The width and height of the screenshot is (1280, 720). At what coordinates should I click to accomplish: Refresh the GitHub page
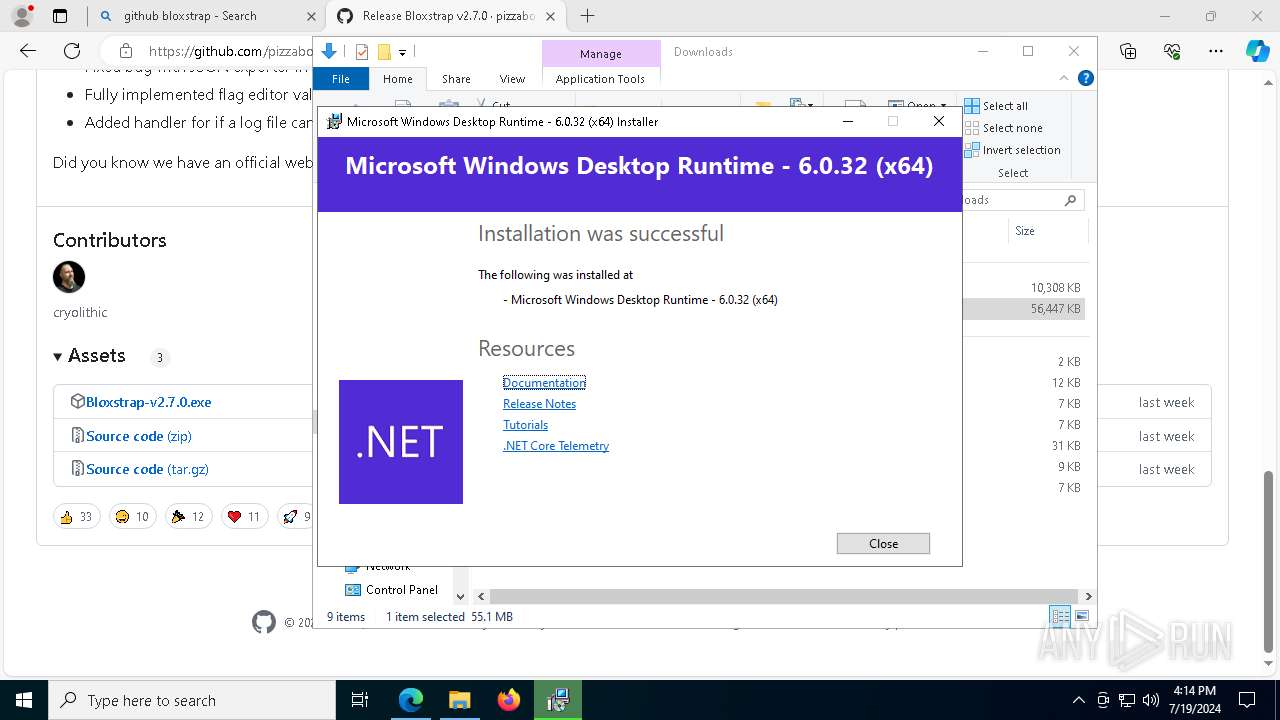pyautogui.click(x=72, y=51)
